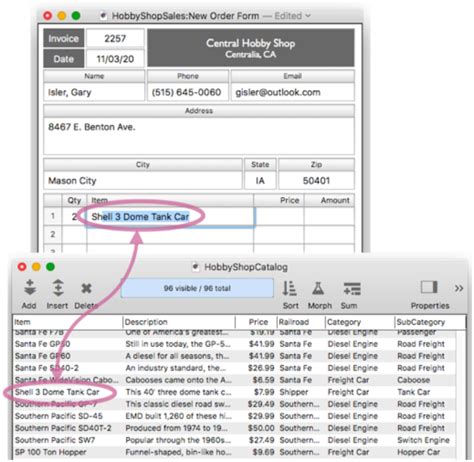Click the Hopper Car subcategory cell

click(419, 452)
